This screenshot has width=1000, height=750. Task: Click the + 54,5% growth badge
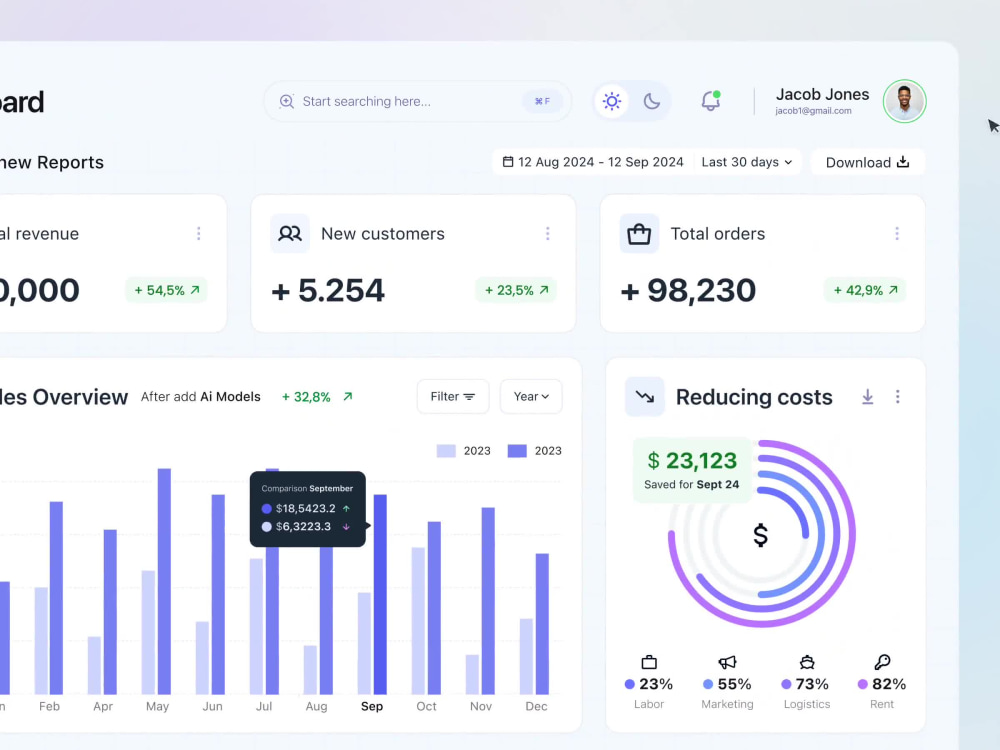click(x=166, y=290)
